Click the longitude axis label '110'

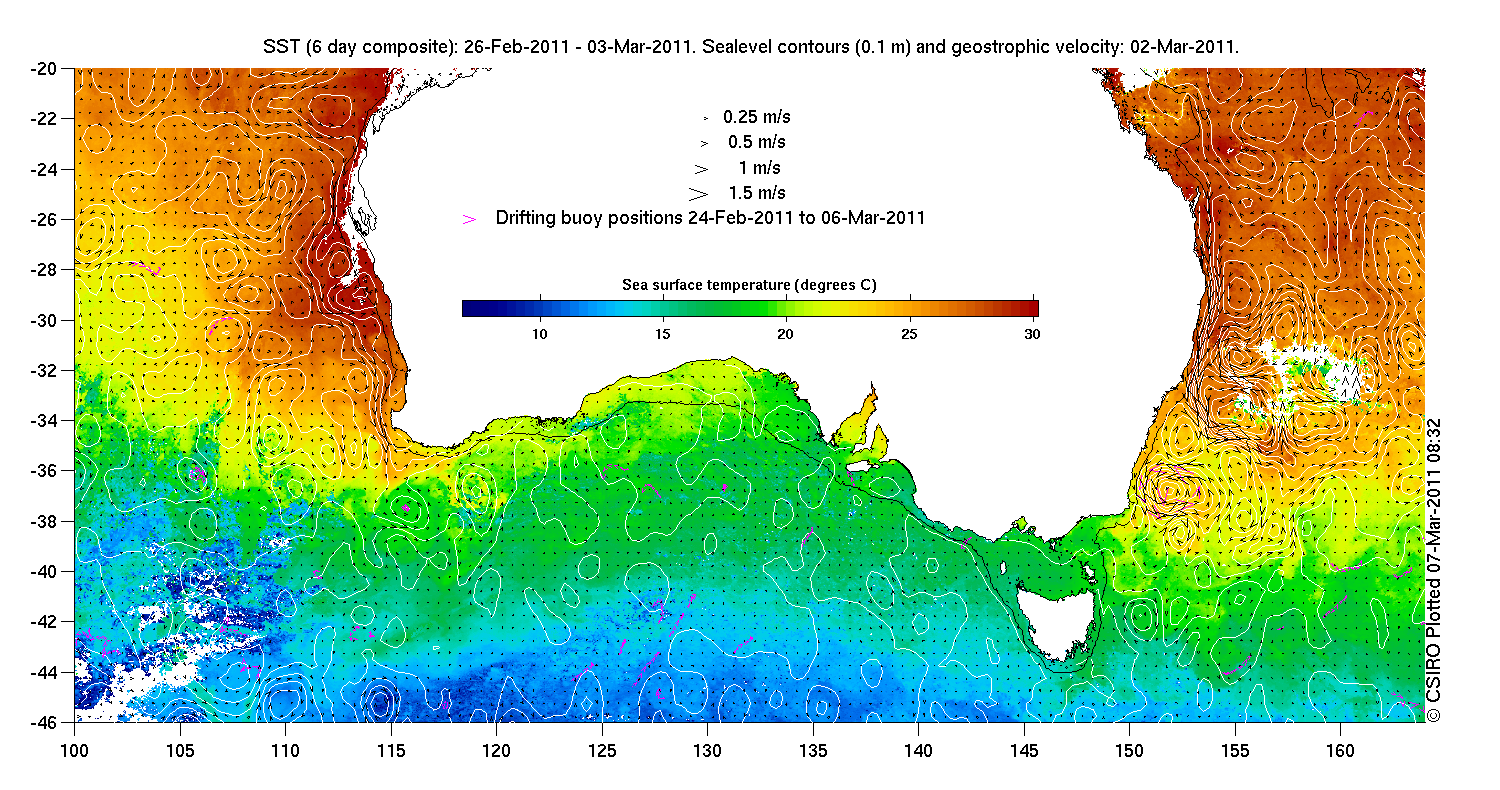[285, 751]
